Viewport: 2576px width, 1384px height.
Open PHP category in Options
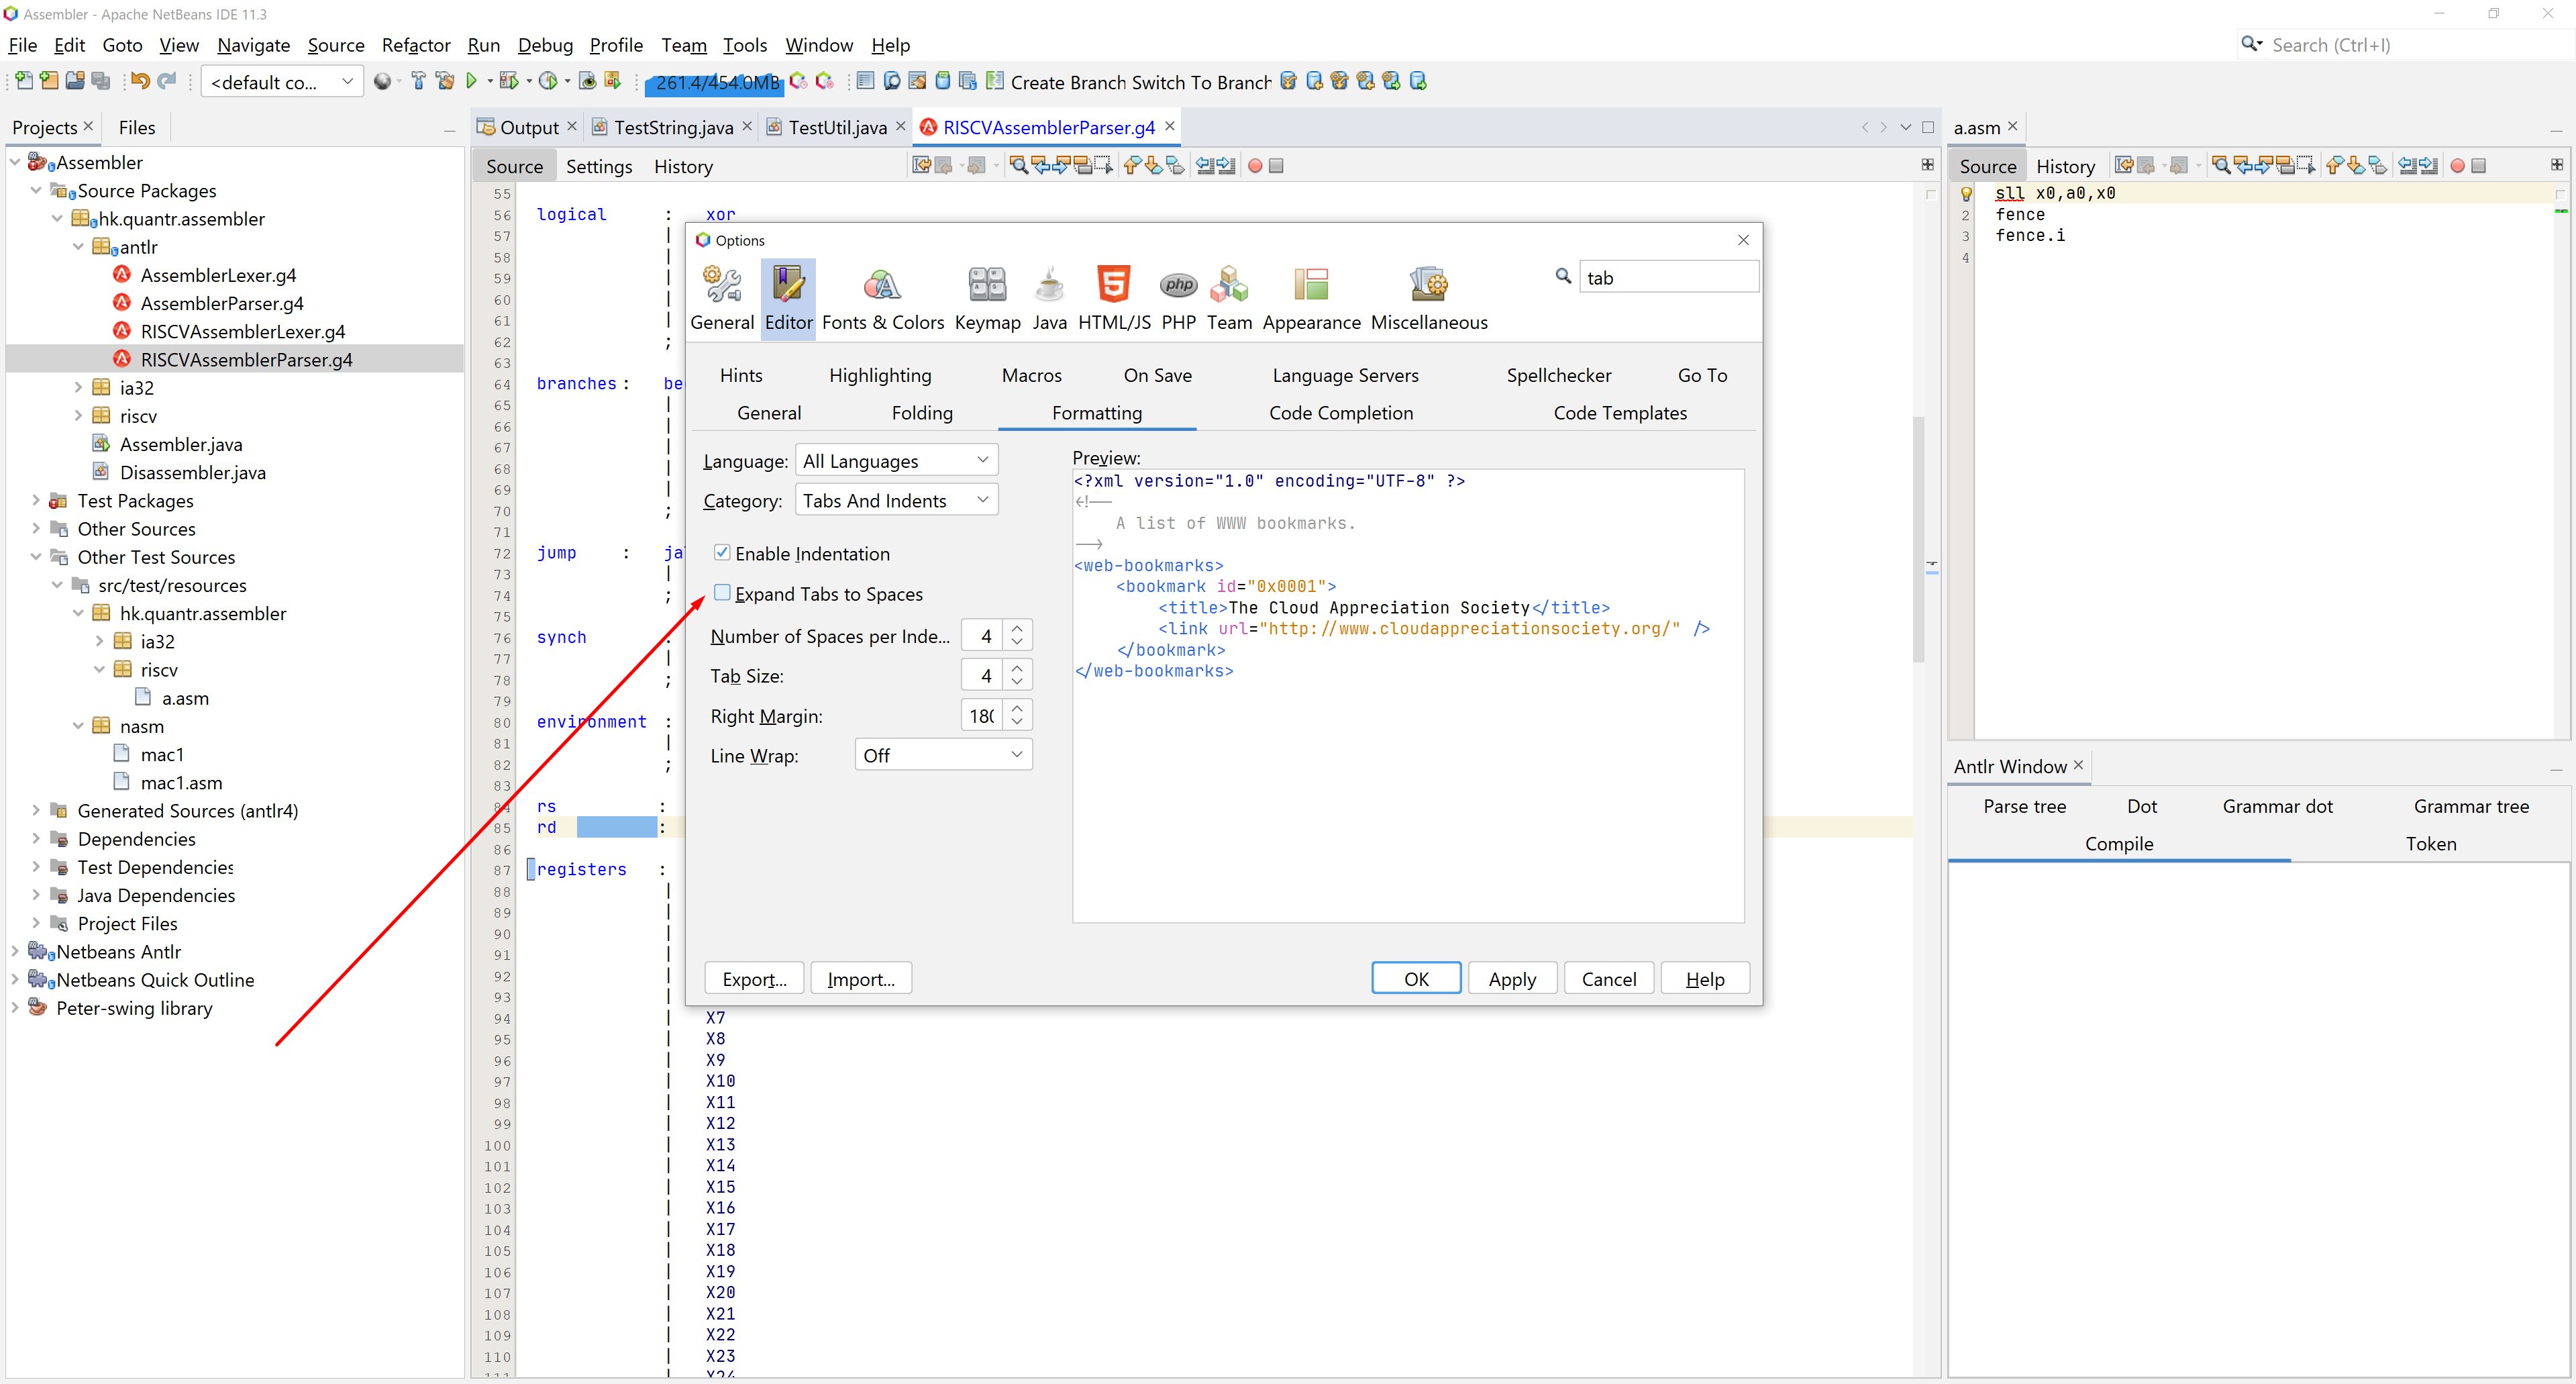(1178, 298)
